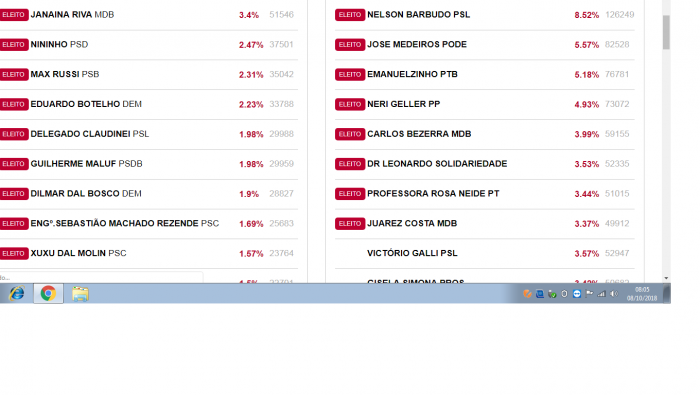Click the orange Avast tray icon
This screenshot has height=395, width=700.
pos(527,294)
